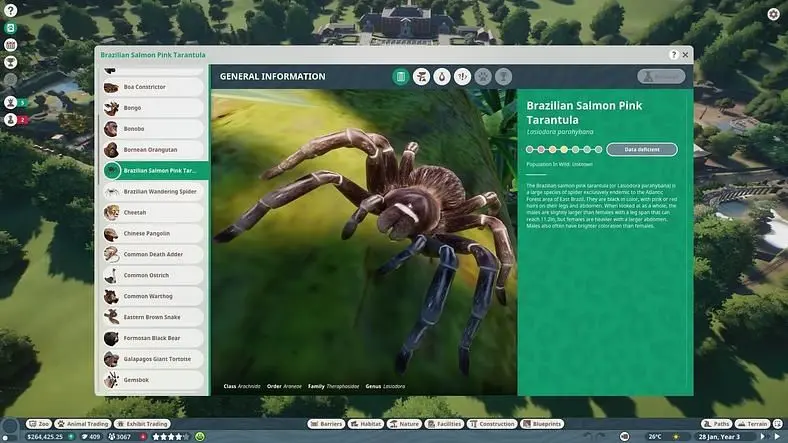The height and width of the screenshot is (443, 788).
Task: Click the first conservation status dot
Action: 529,149
